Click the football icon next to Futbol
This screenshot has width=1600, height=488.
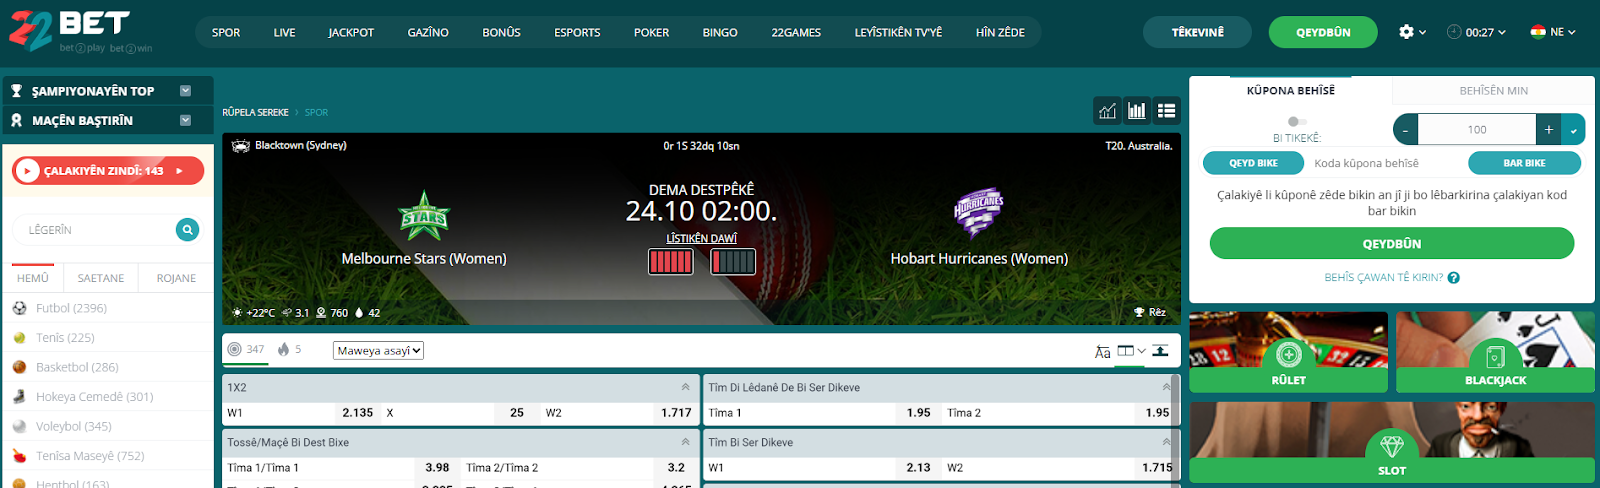click(19, 308)
